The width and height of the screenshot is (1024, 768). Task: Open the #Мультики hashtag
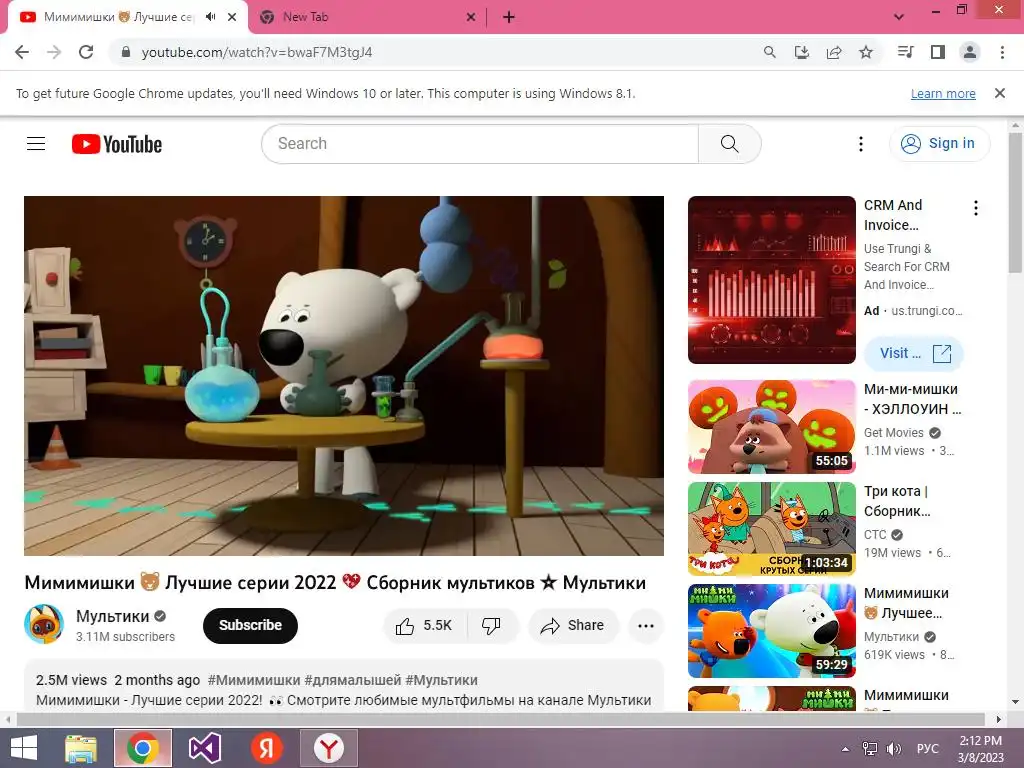pos(441,680)
